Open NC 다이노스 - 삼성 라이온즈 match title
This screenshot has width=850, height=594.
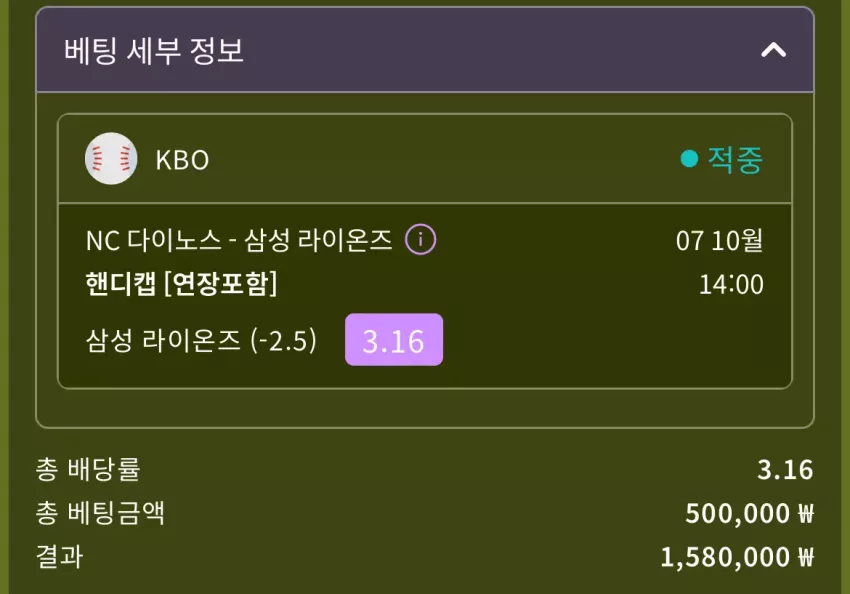point(239,240)
